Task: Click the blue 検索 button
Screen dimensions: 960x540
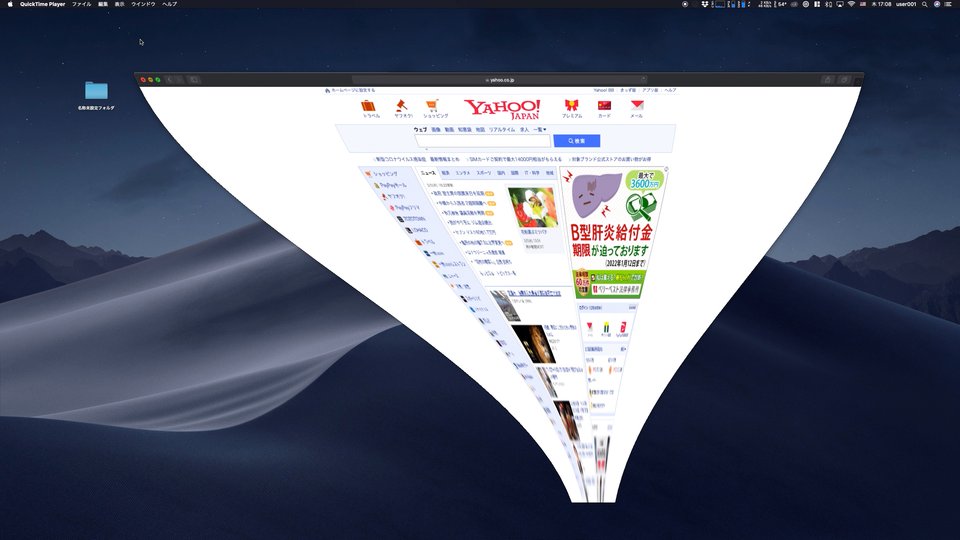Action: click(x=577, y=141)
